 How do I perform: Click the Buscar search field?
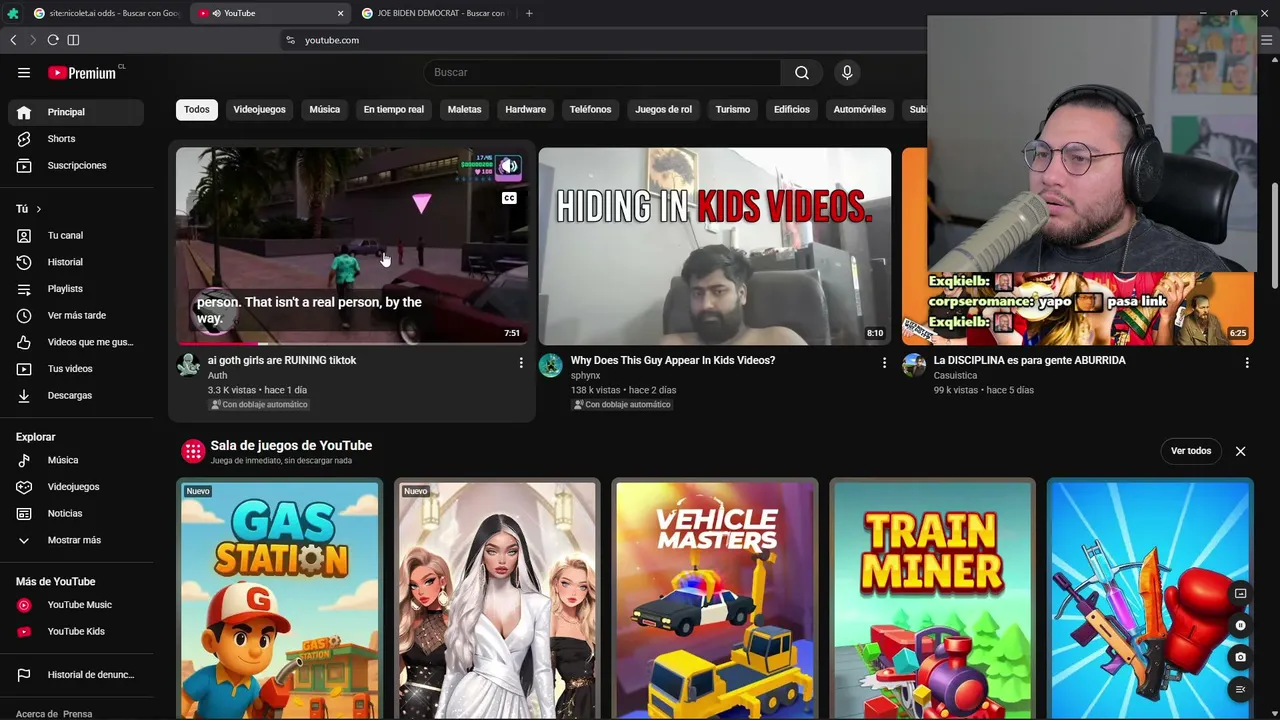[x=604, y=72]
